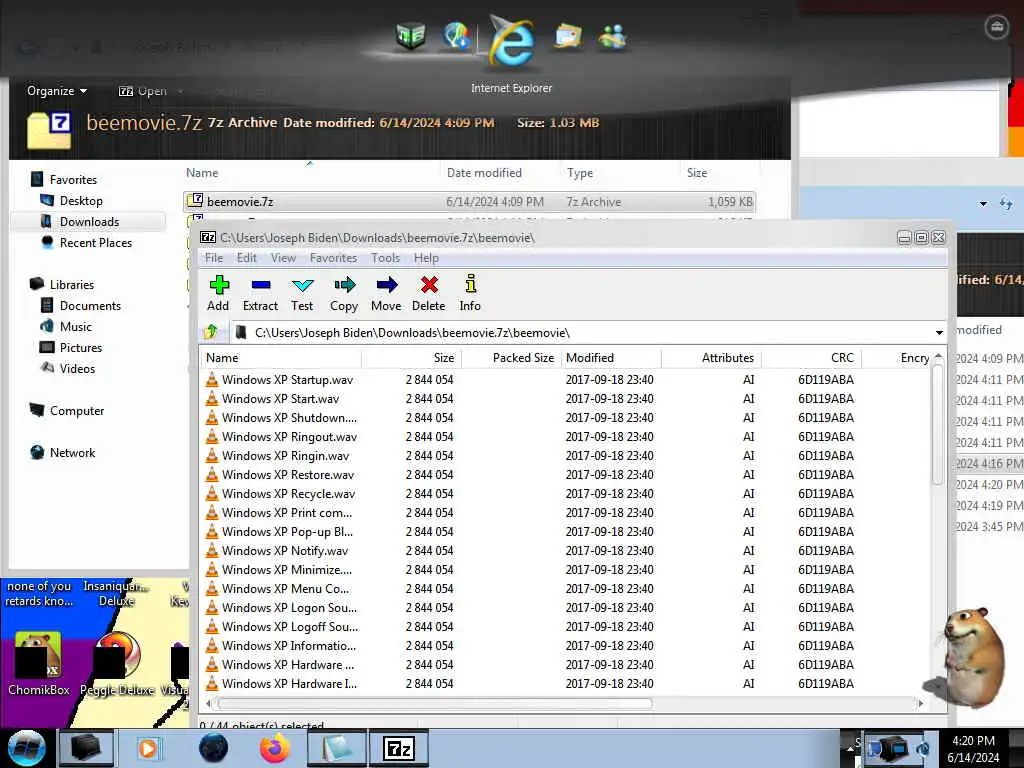Choose the Move tool in 7-Zip
This screenshot has width=1024, height=768.
click(386, 293)
